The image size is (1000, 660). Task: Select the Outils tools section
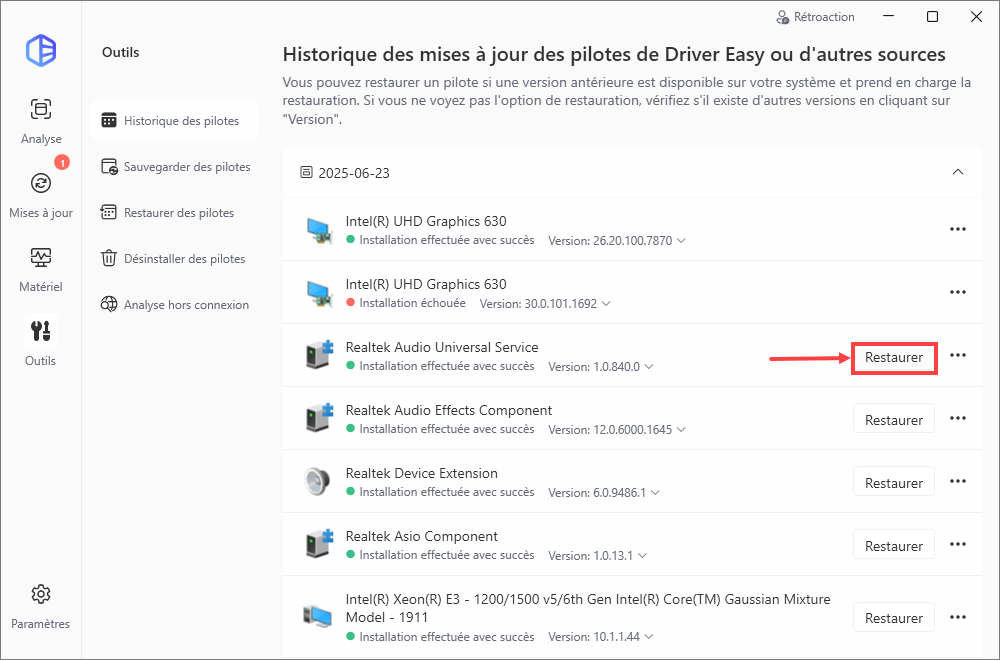click(x=41, y=342)
